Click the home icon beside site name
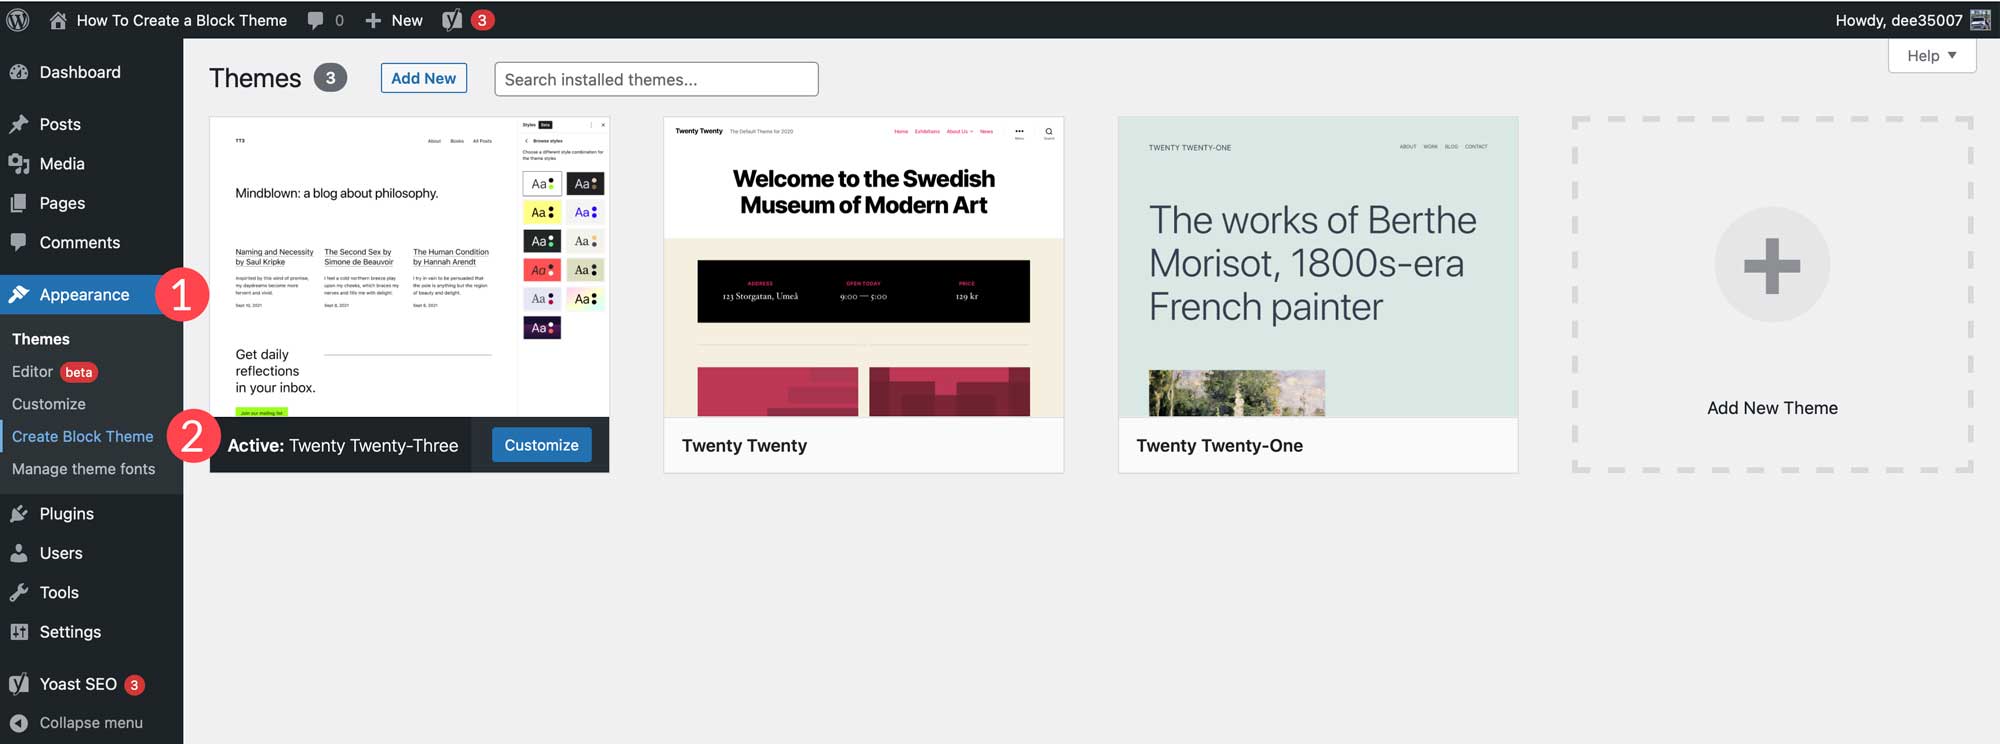This screenshot has width=2000, height=744. coord(58,20)
